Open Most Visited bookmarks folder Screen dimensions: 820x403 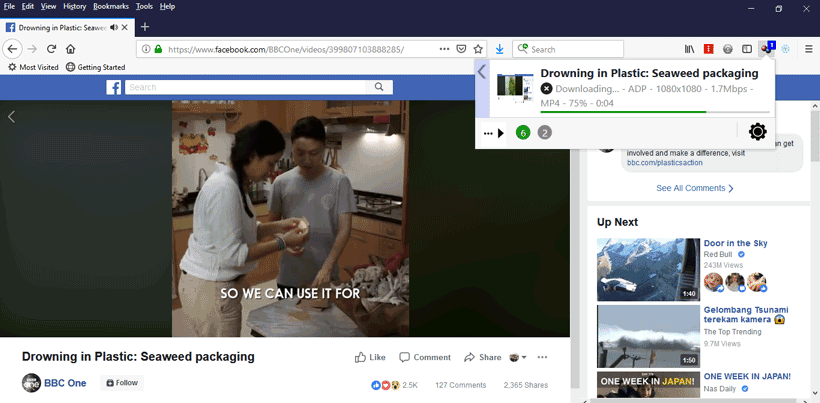click(33, 67)
